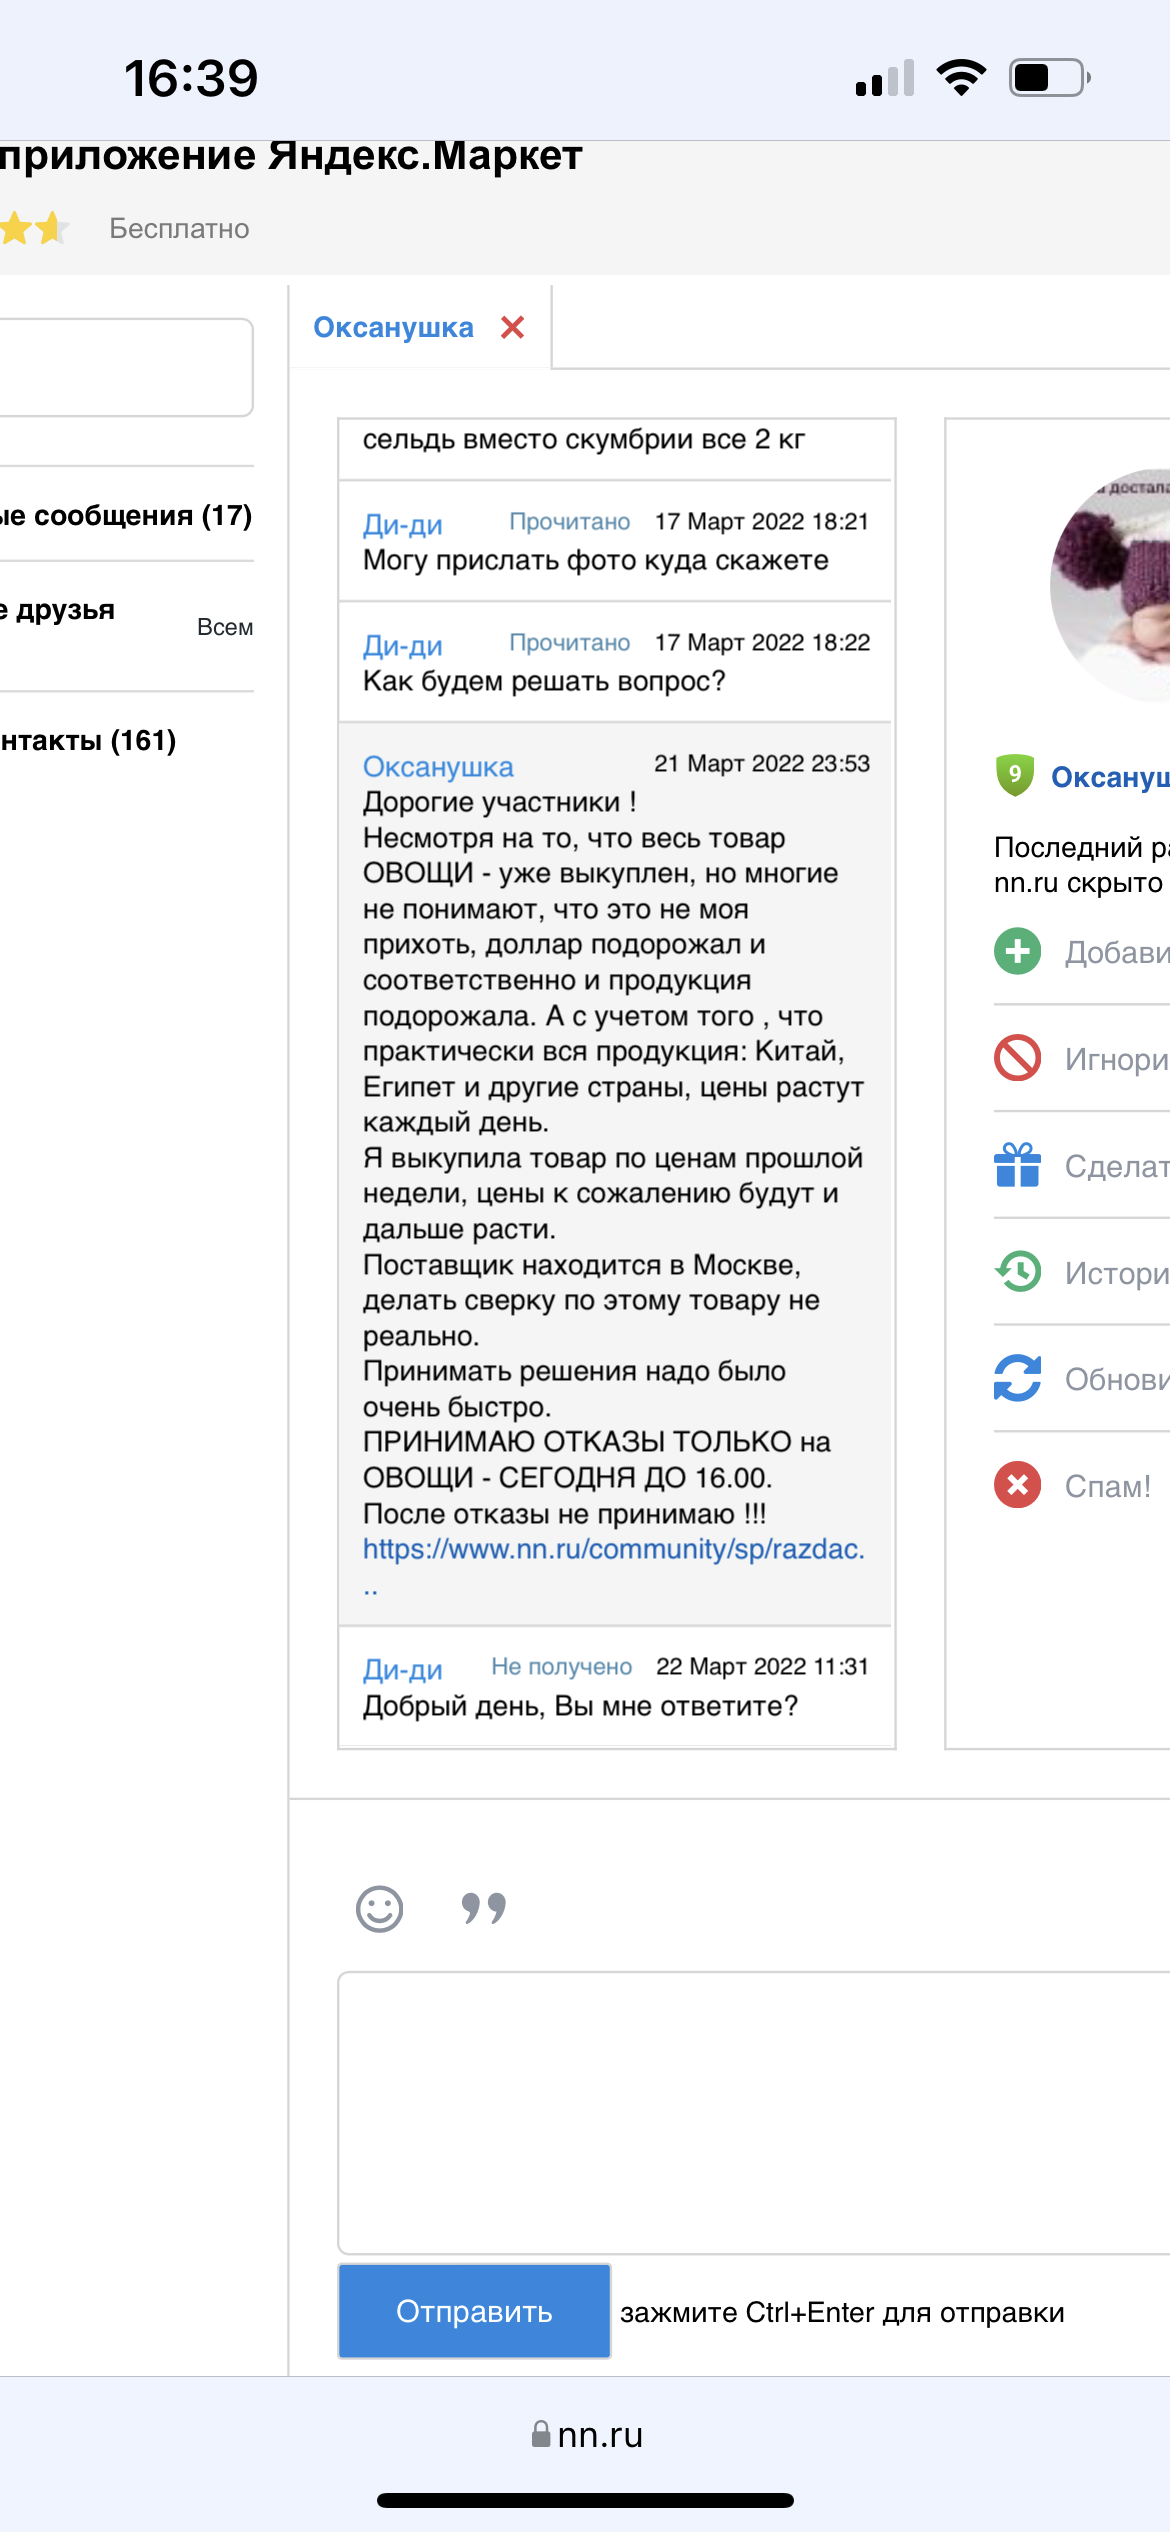
Task: Click the green shield rating badge
Action: point(1014,775)
